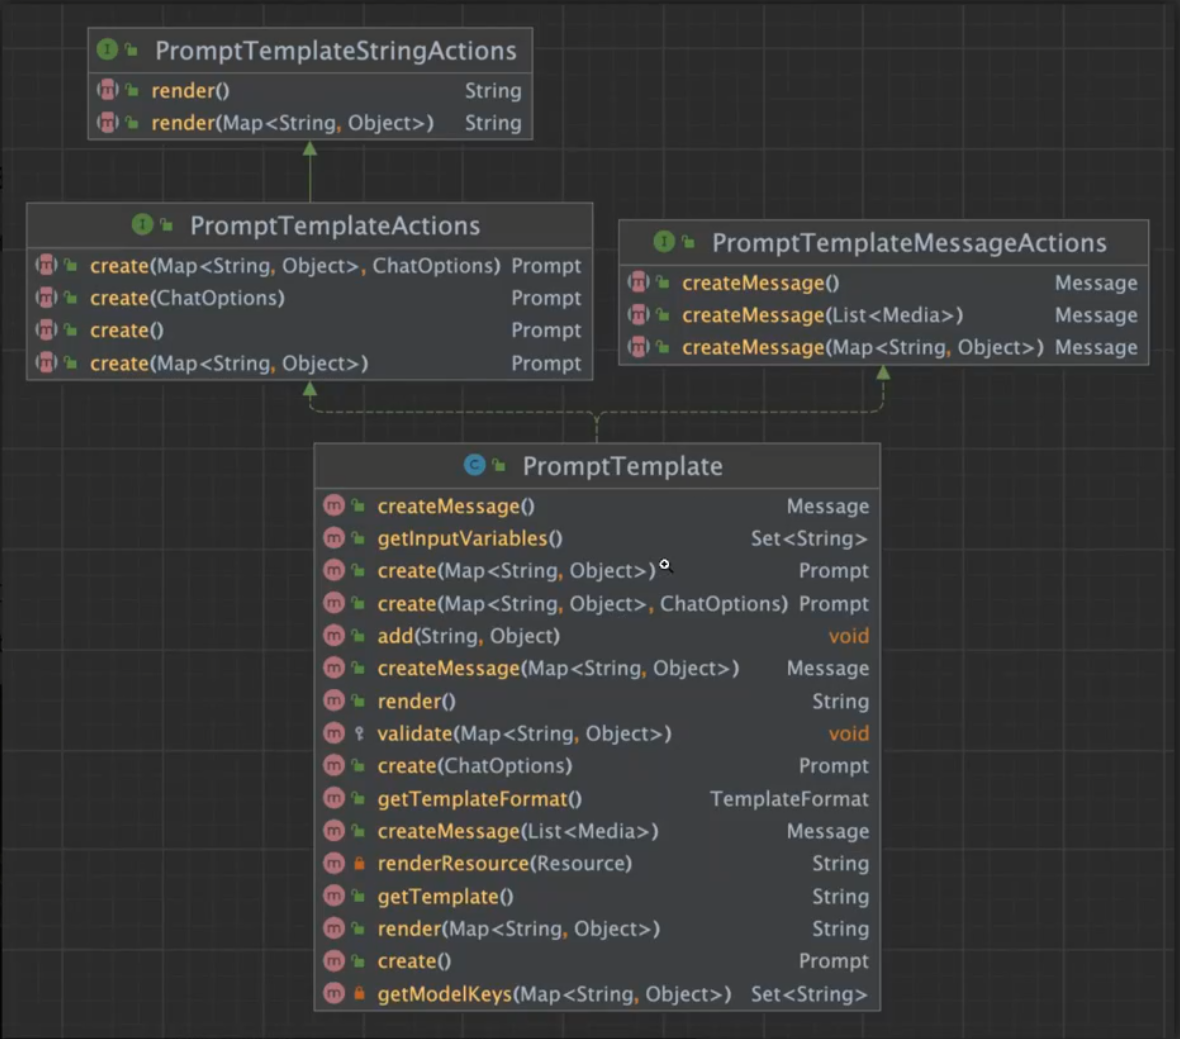Click the method icon beside getInputVariables()
1180x1039 pixels.
[334, 538]
